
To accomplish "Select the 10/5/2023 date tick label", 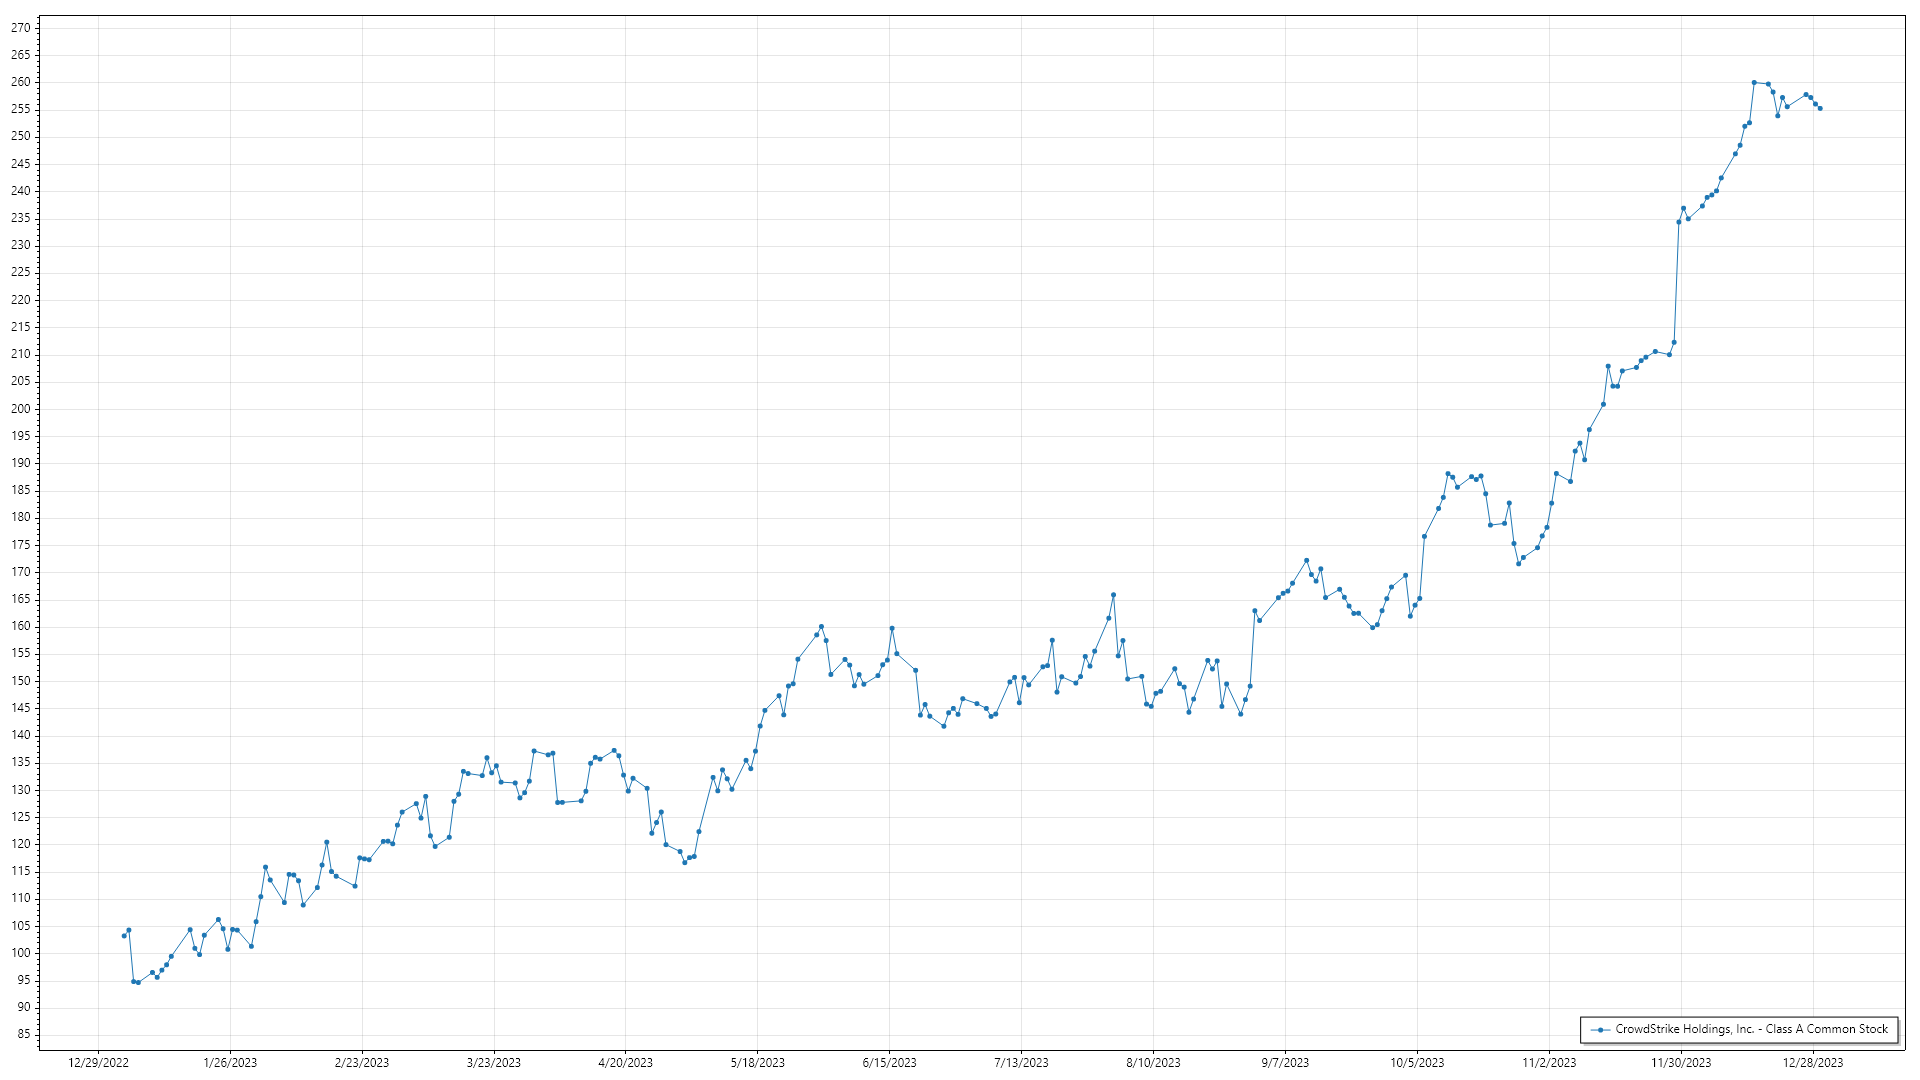I will pyautogui.click(x=1417, y=1063).
